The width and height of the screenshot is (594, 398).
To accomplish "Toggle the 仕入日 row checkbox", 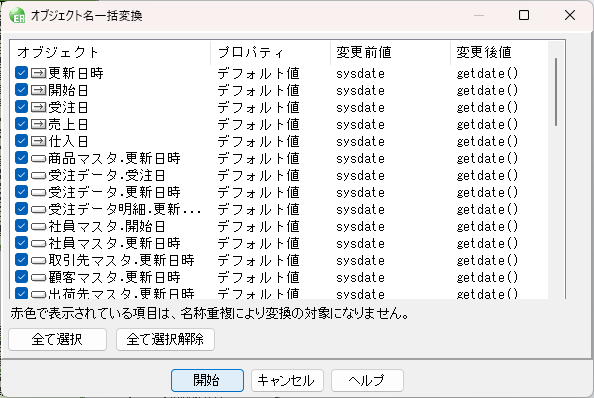I will point(22,141).
